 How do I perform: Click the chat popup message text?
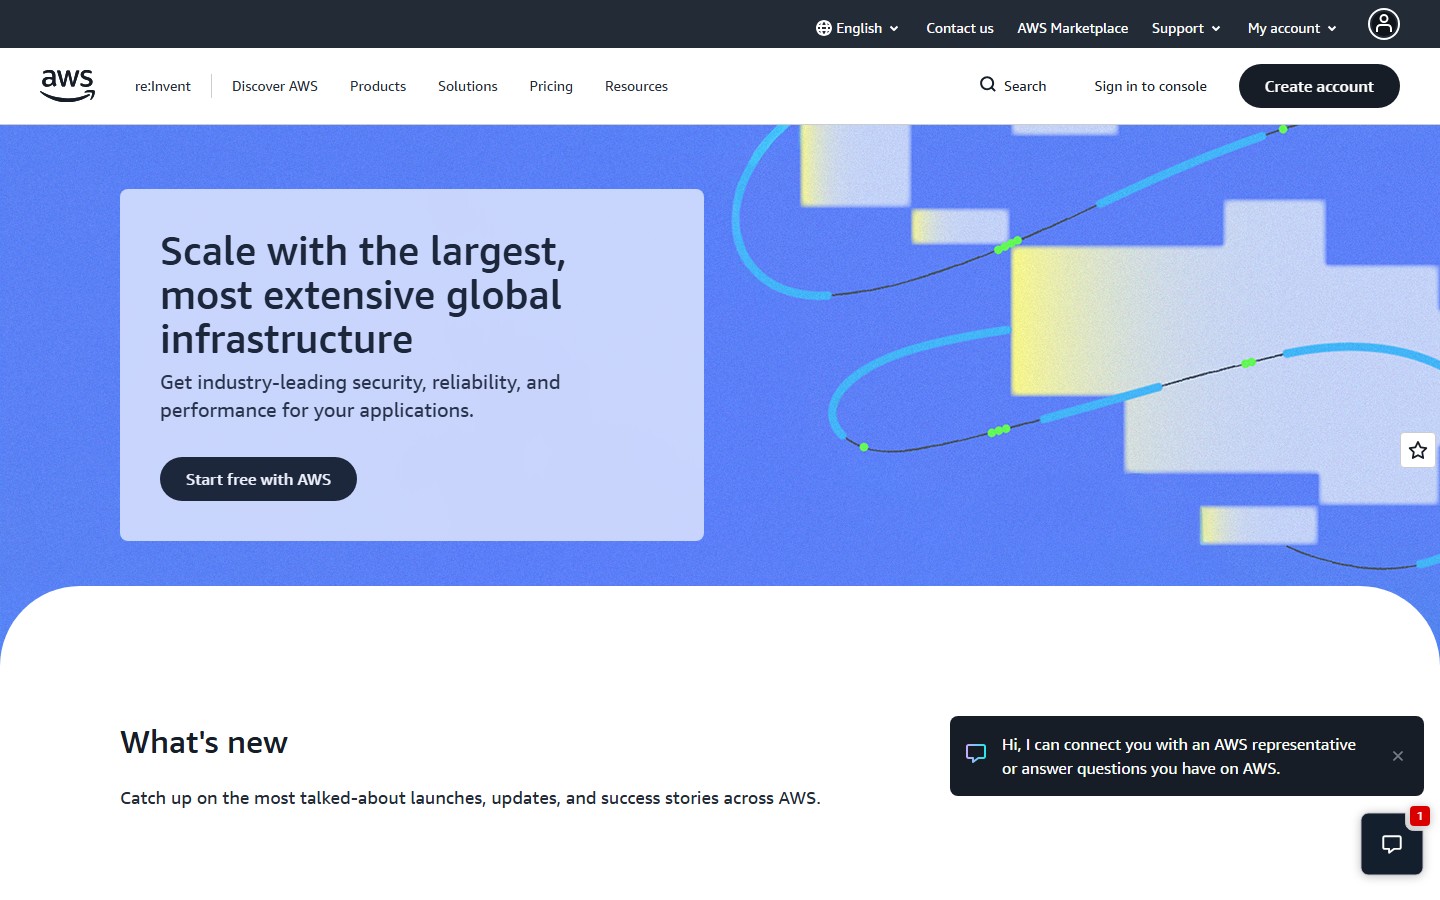tap(1179, 756)
